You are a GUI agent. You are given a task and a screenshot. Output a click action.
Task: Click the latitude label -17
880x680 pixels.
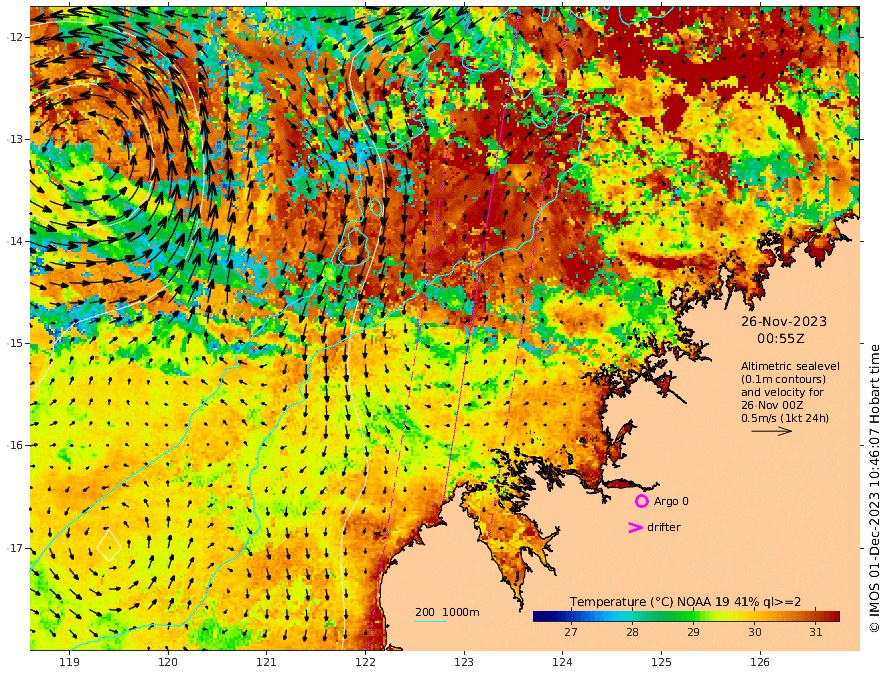pyautogui.click(x=15, y=548)
